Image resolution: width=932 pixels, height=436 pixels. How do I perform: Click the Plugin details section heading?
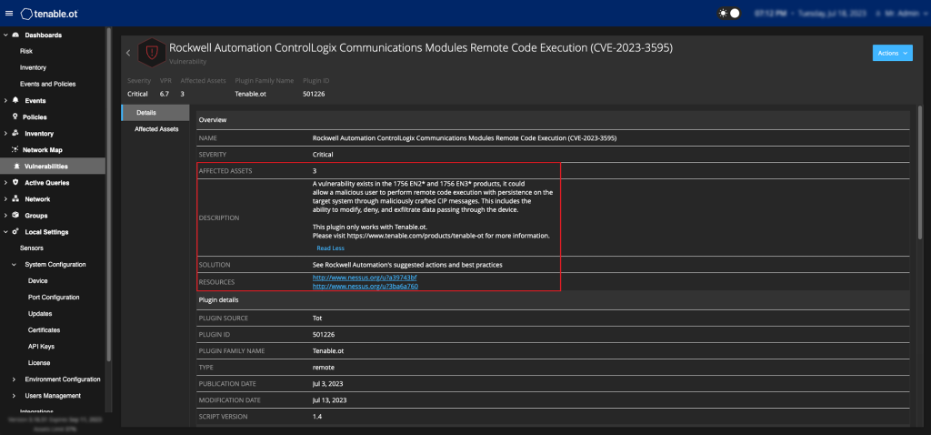pyautogui.click(x=218, y=300)
